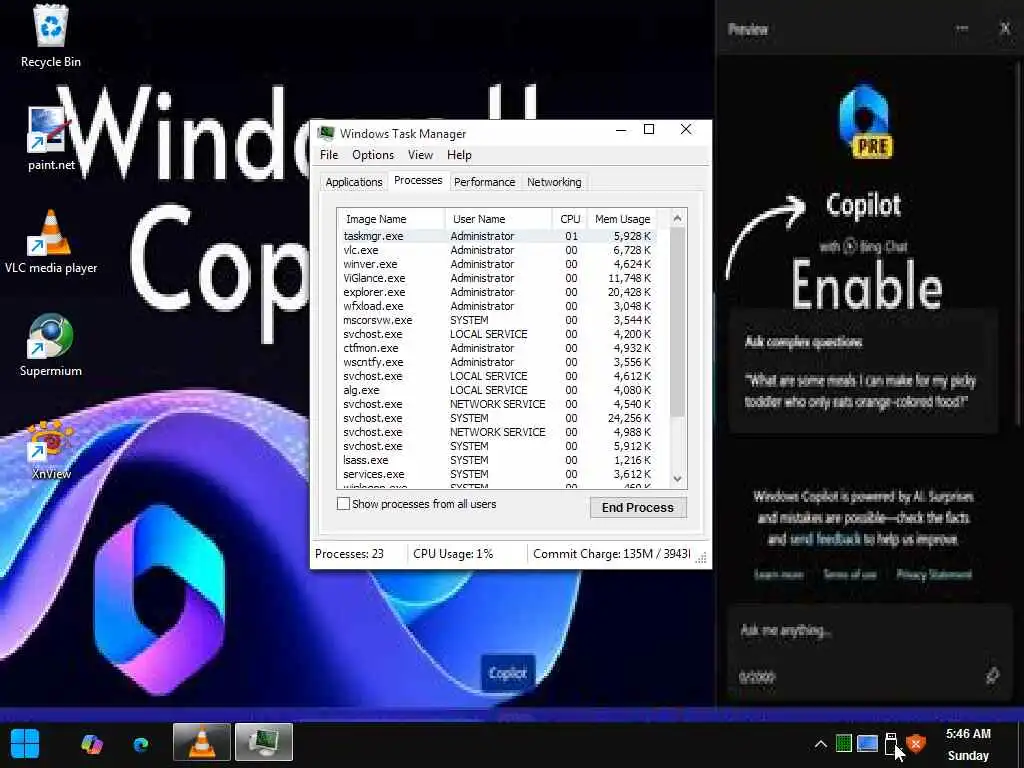Click the process list scroll down arrow
Screen dimensions: 1024x768
click(x=677, y=479)
